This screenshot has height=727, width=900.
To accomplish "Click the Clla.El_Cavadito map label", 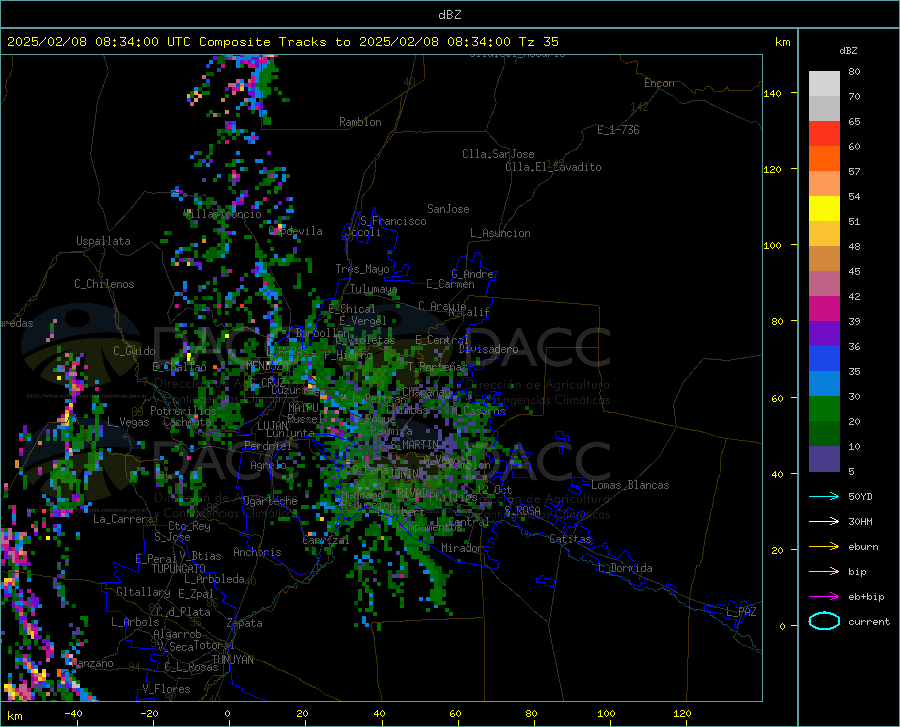I will point(553,167).
